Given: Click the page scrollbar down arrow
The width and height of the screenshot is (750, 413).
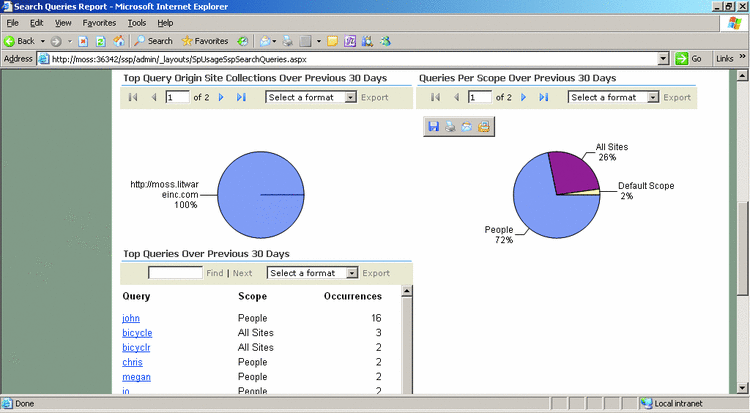Looking at the screenshot, I should (x=742, y=388).
